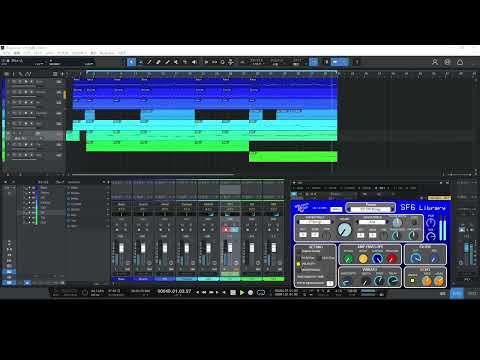
Task: Toggle the bottom checkbox in plugin Settings
Action: tap(299, 270)
